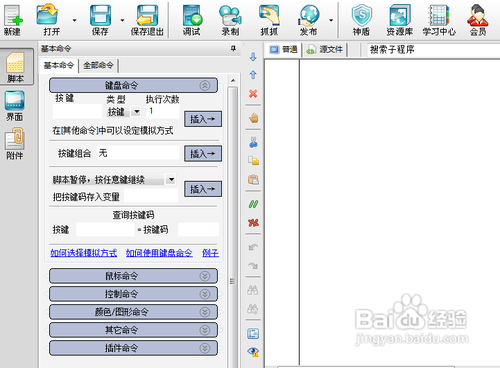The image size is (500, 368).
Task: Click 把按键码存入变量 input field
Action: click(151, 196)
